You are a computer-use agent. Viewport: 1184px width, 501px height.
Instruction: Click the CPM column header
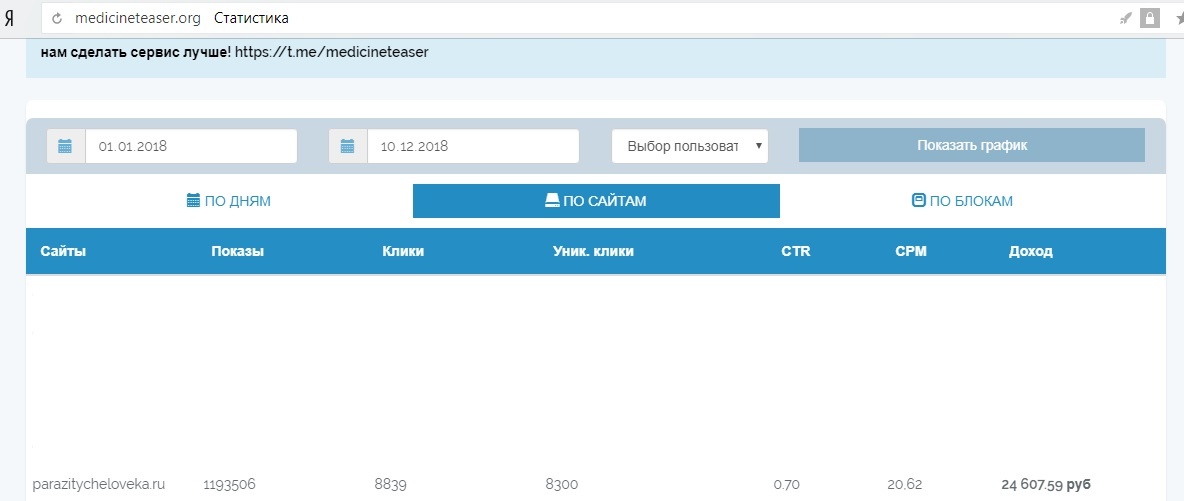point(911,252)
